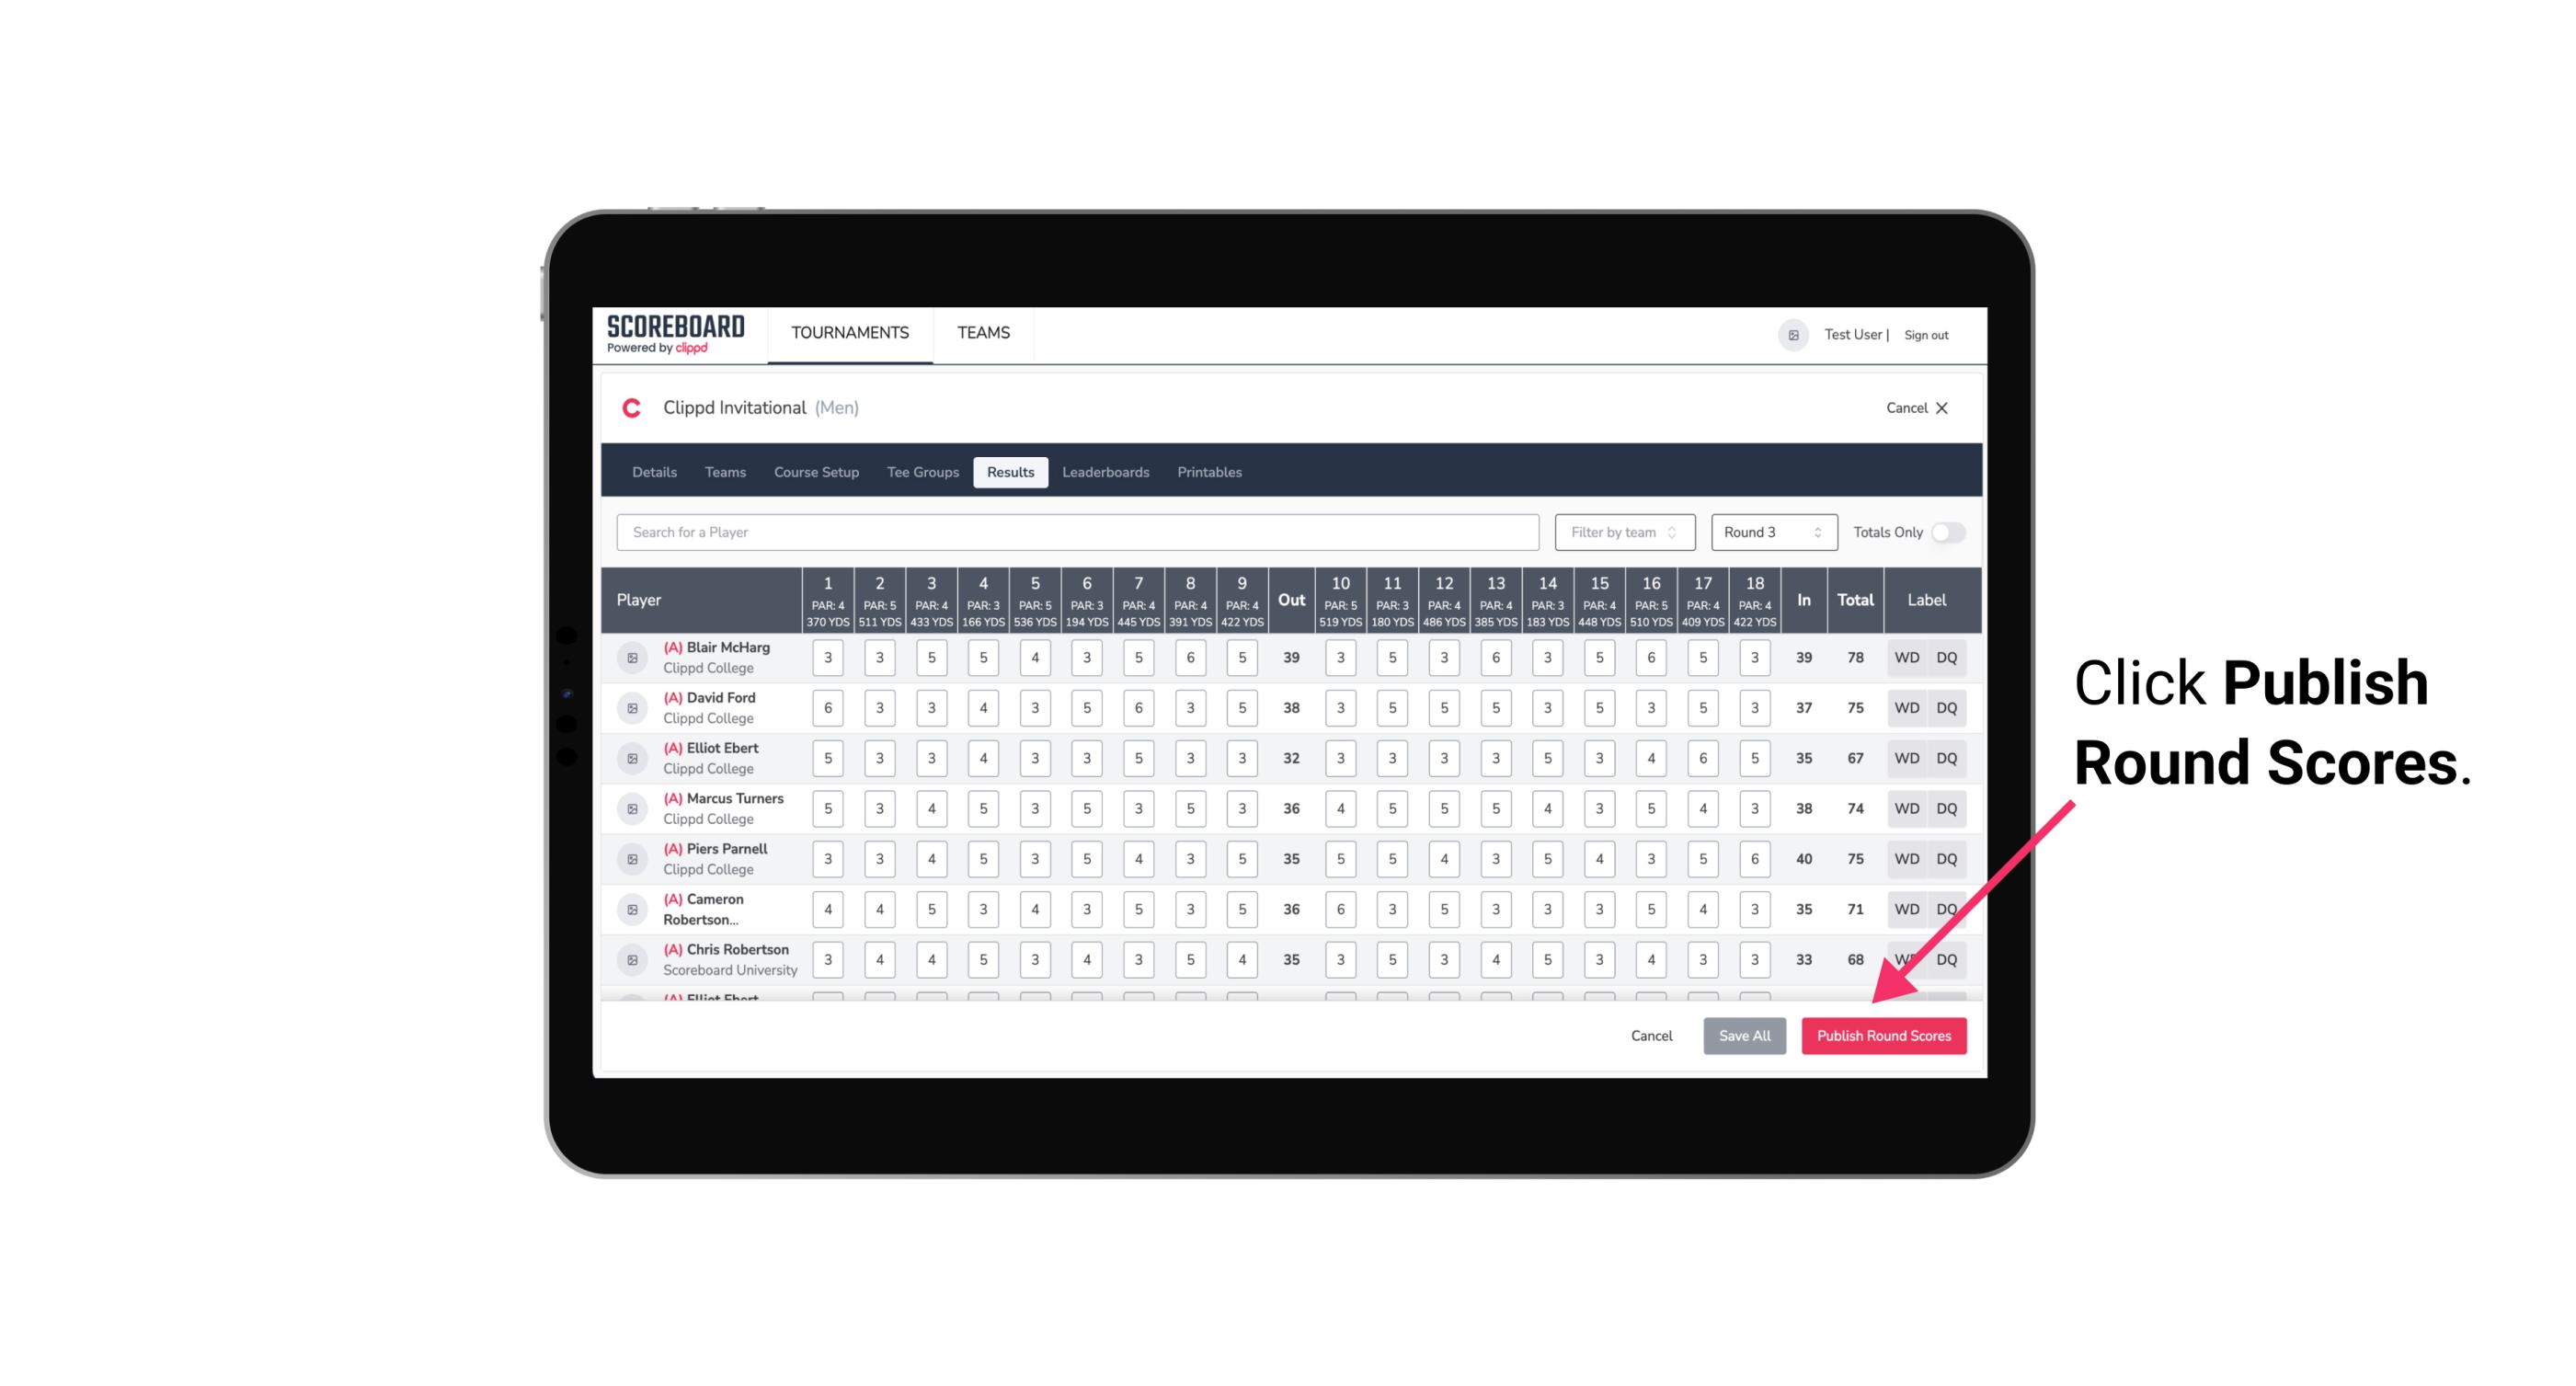The image size is (2576, 1386).
Task: Click the Cancel X icon top right
Action: [x=1941, y=407]
